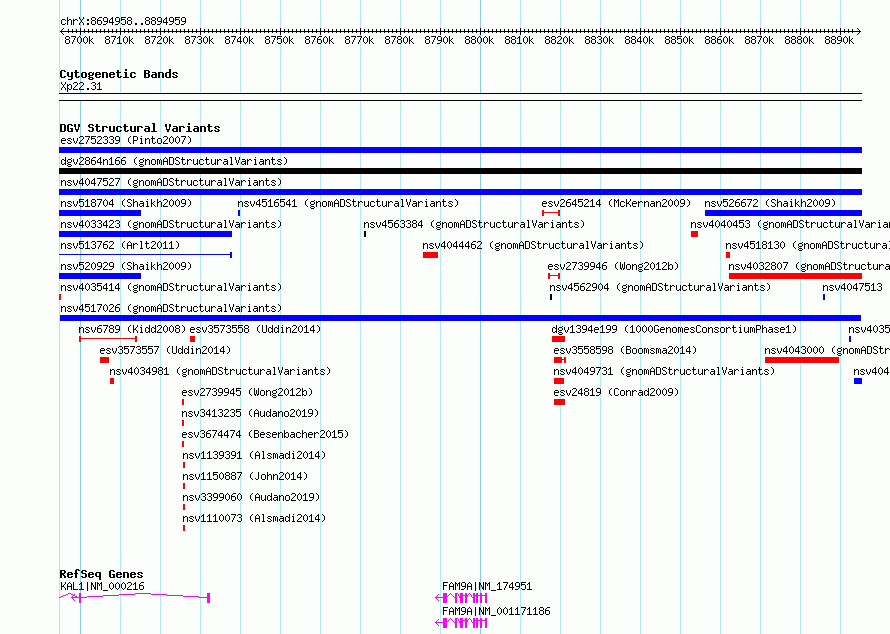Image resolution: width=890 pixels, height=634 pixels.
Task: Click red bar under esv24819
Action: 559,402
